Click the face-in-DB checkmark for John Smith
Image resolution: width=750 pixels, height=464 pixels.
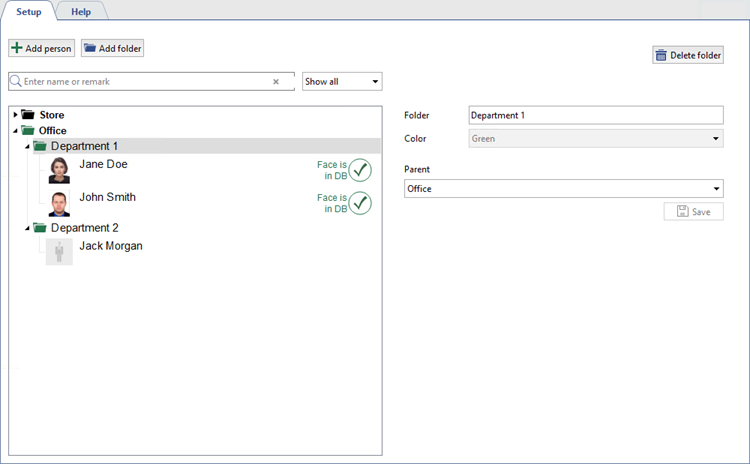tap(360, 203)
